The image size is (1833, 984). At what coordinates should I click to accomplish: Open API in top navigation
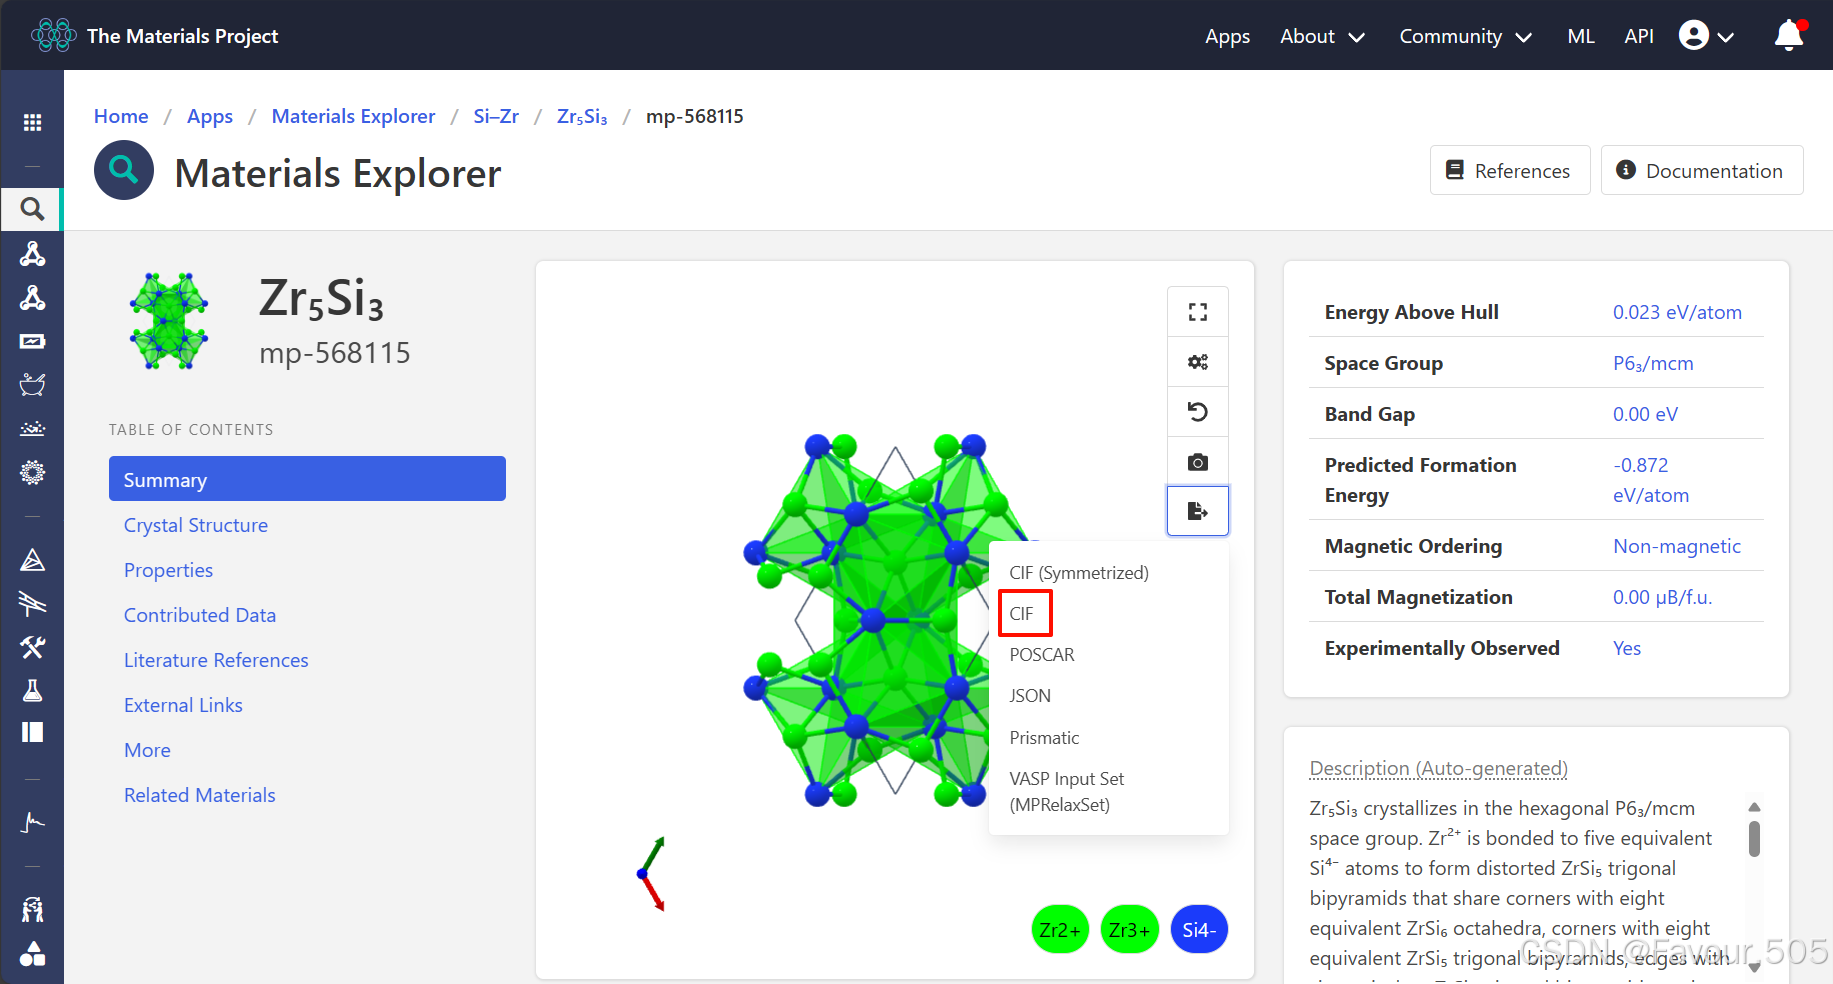click(1638, 36)
